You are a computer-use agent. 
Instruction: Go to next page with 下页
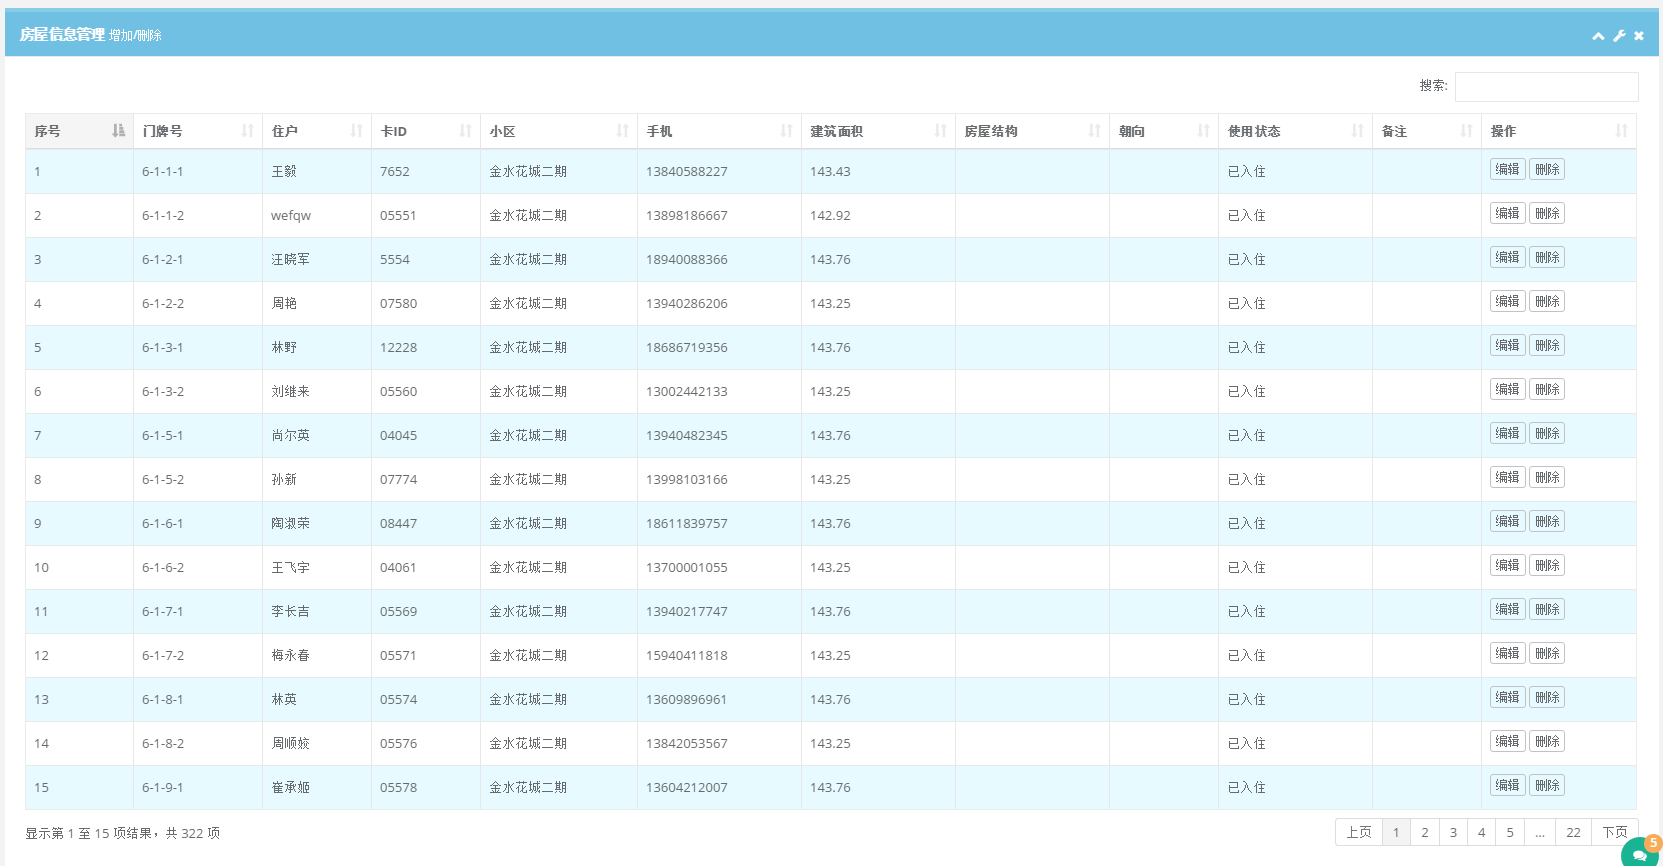pos(1614,832)
